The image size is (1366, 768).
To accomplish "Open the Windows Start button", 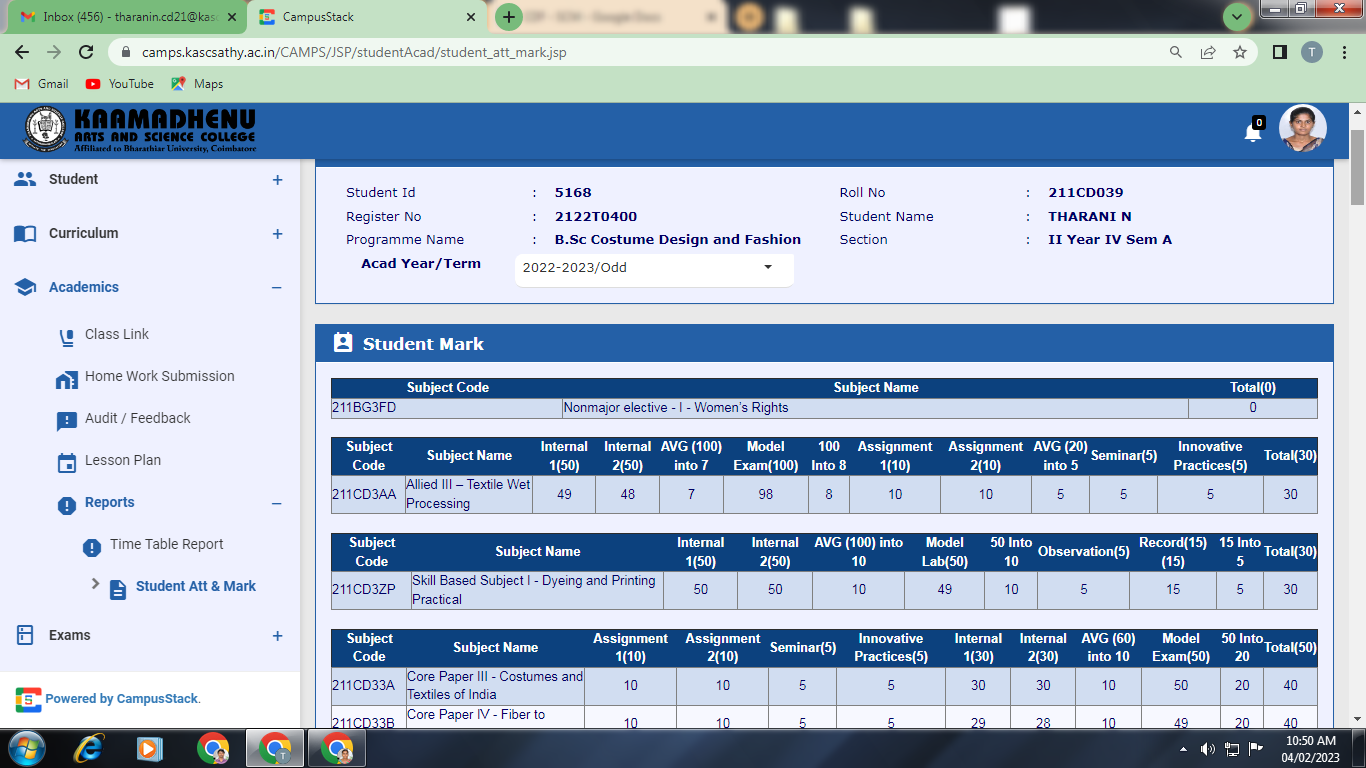I will 25,748.
